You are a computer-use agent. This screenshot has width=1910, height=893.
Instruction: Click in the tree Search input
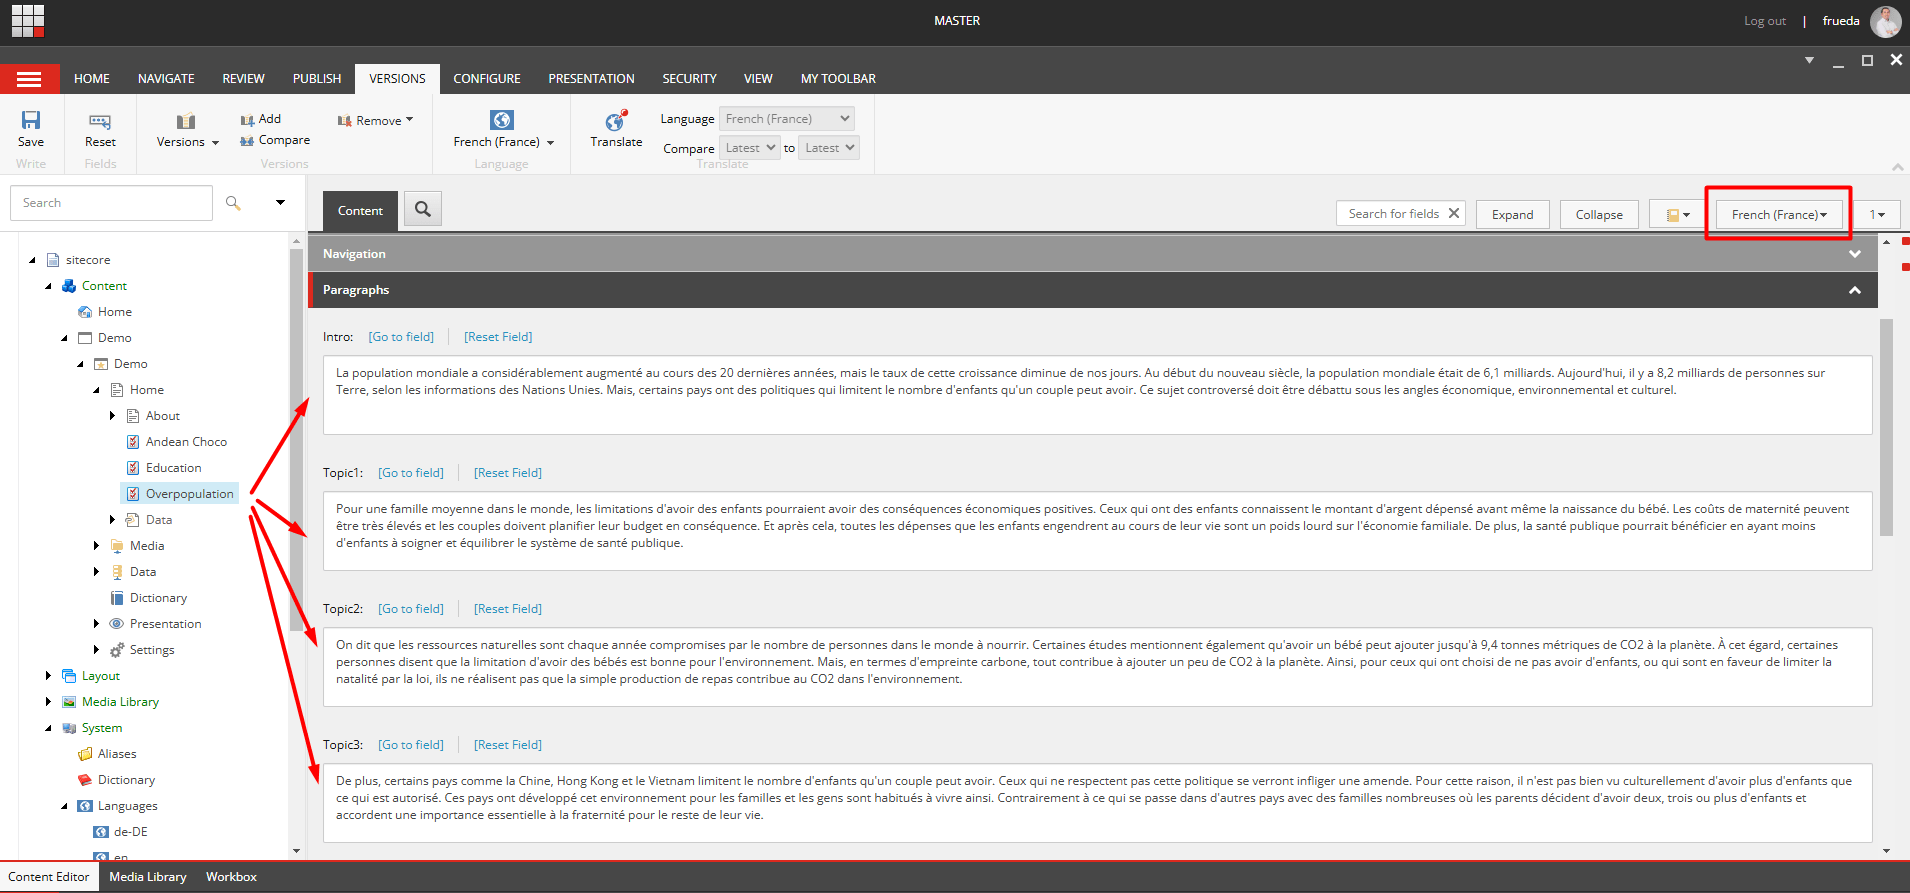pos(112,203)
